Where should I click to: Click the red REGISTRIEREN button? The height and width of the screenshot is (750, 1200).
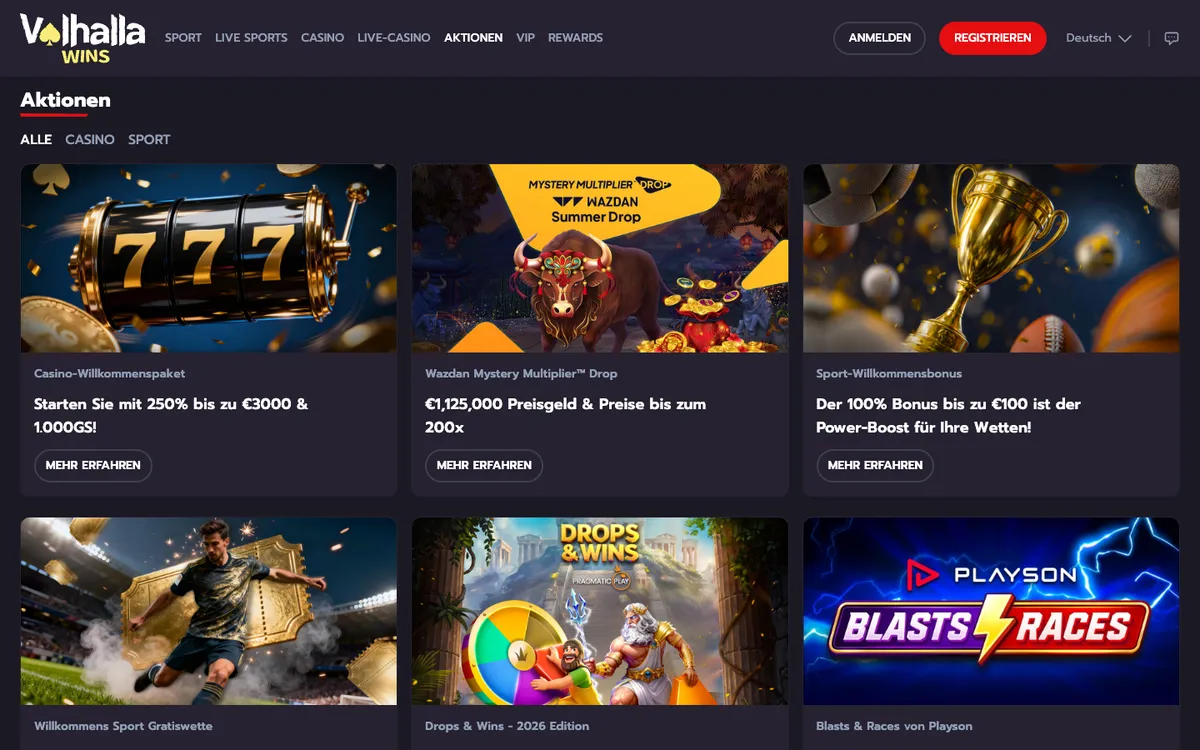point(992,38)
